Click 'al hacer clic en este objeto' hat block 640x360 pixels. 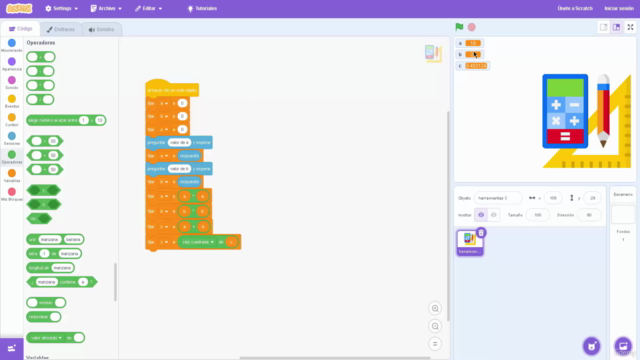[172, 88]
